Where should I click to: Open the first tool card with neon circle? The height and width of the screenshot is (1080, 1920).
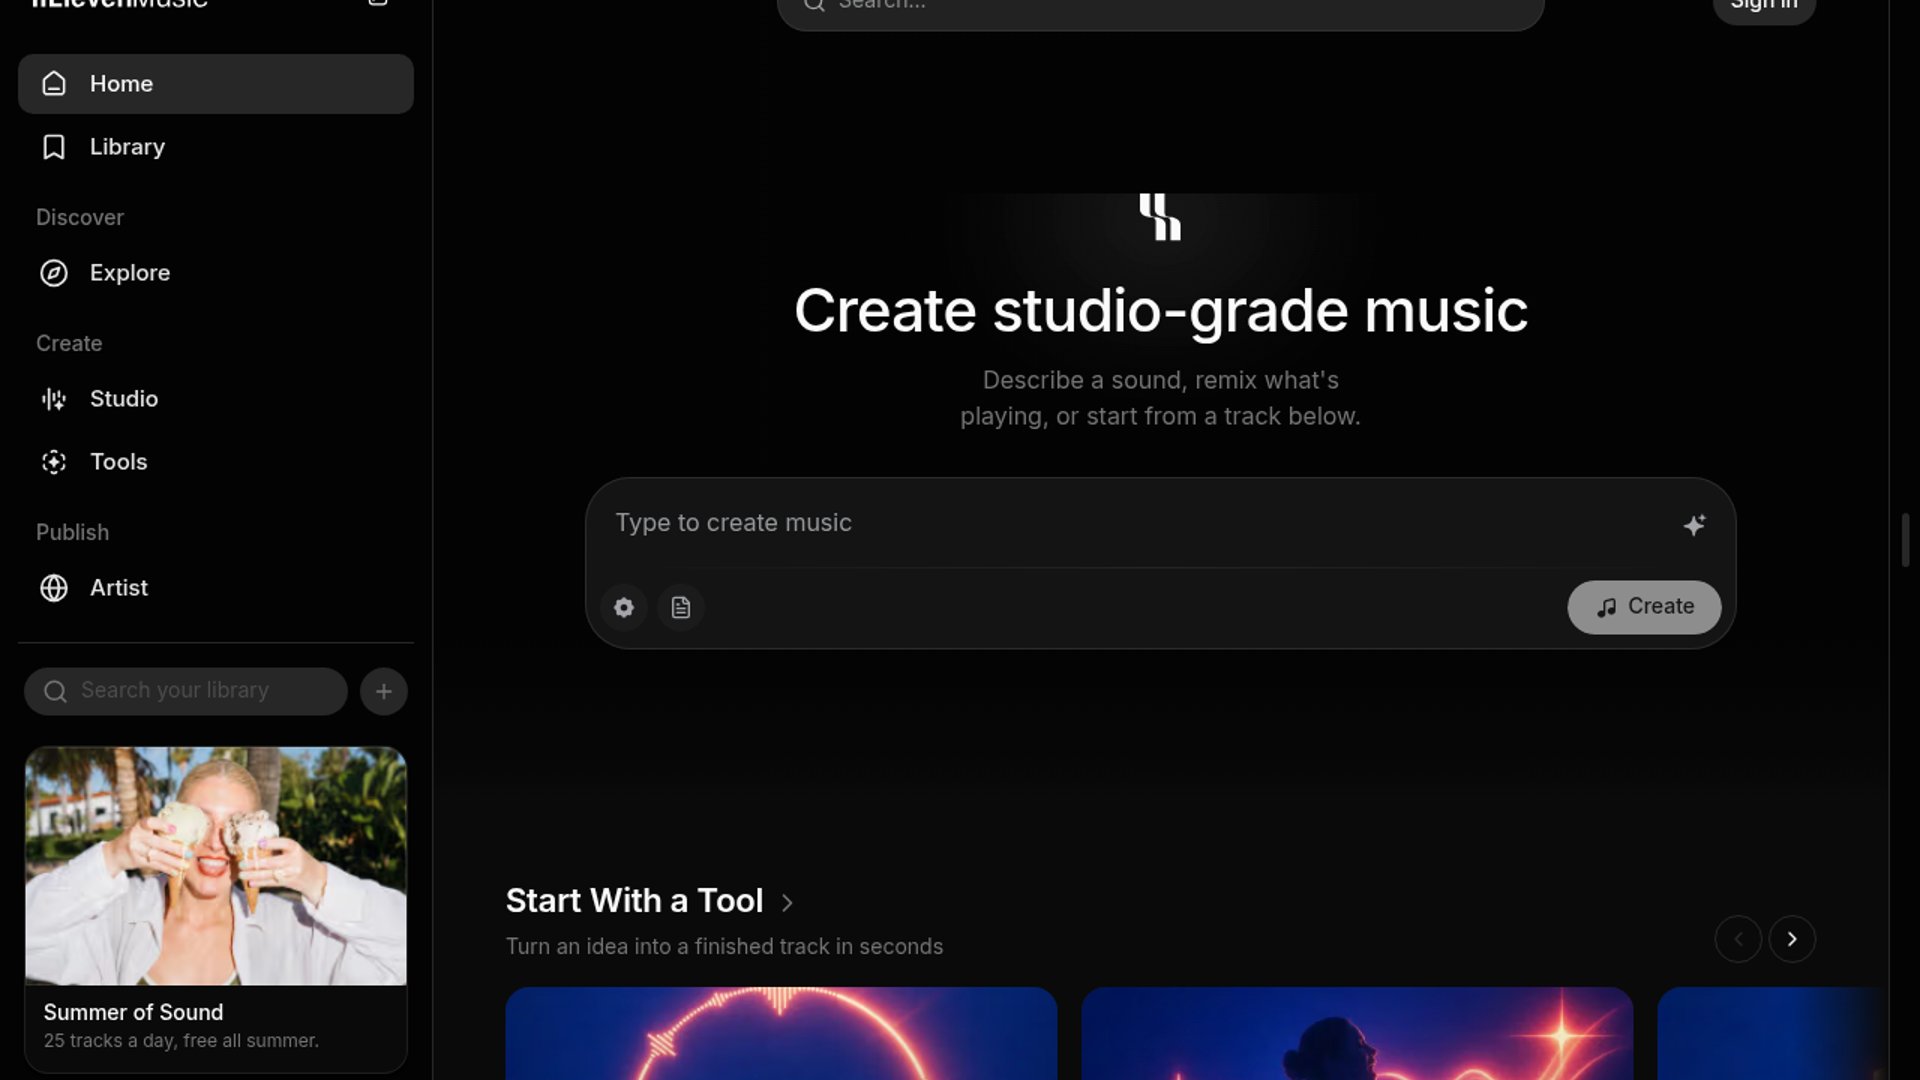[781, 1033]
